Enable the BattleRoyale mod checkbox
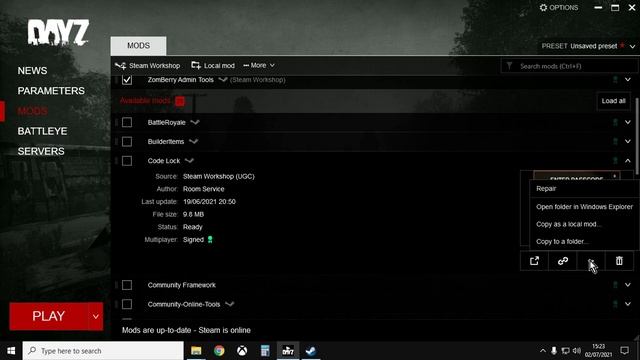 127,122
